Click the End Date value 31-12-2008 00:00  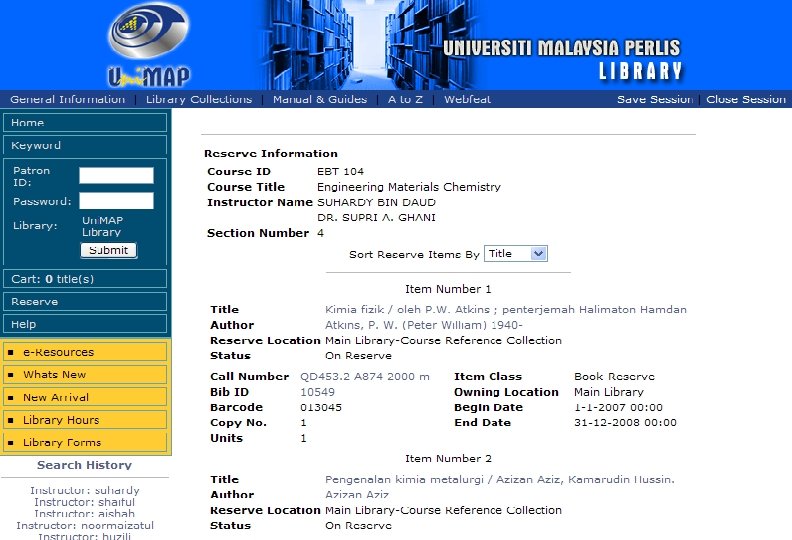tap(625, 423)
